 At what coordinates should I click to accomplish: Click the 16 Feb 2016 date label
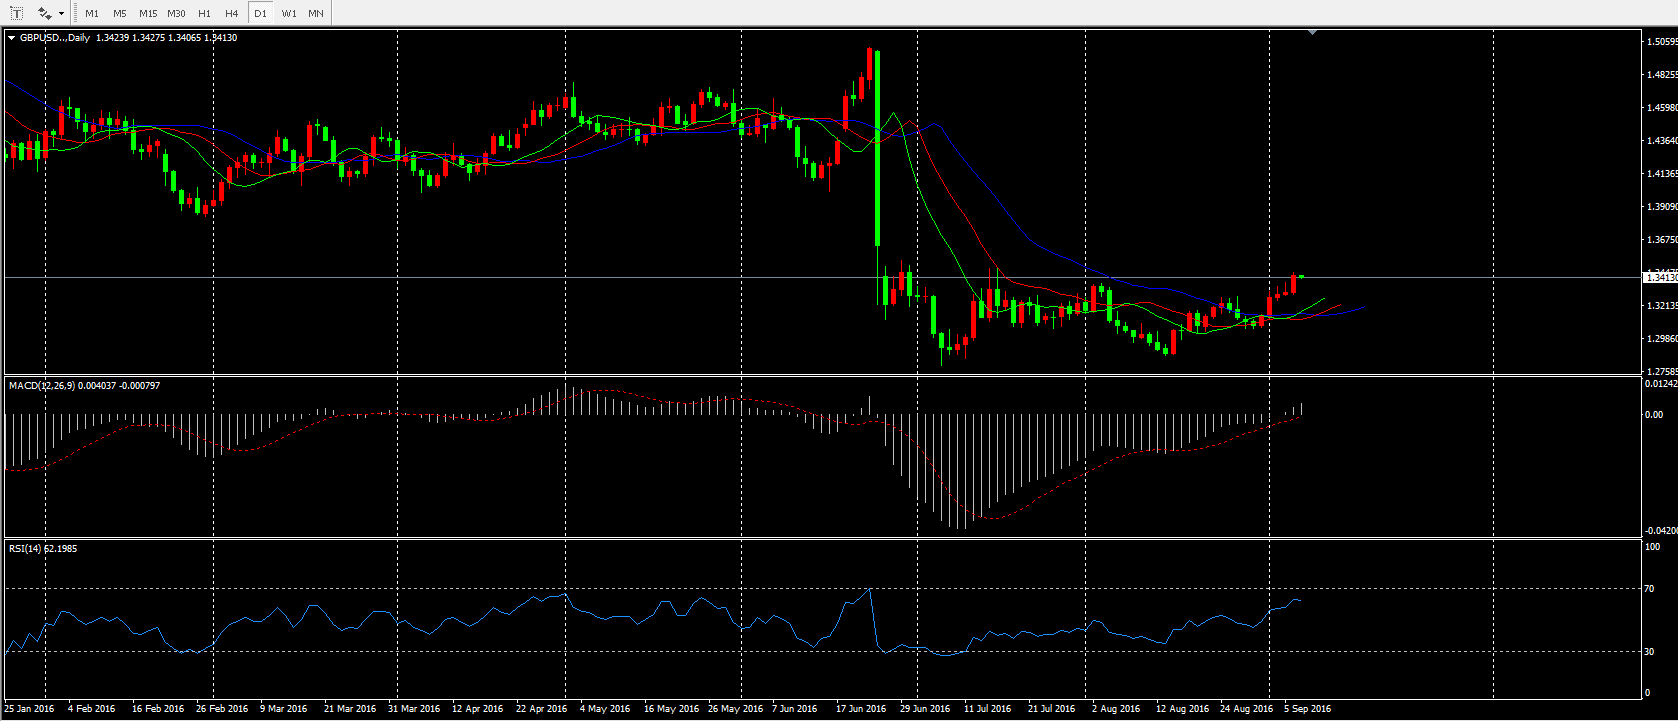(x=158, y=708)
